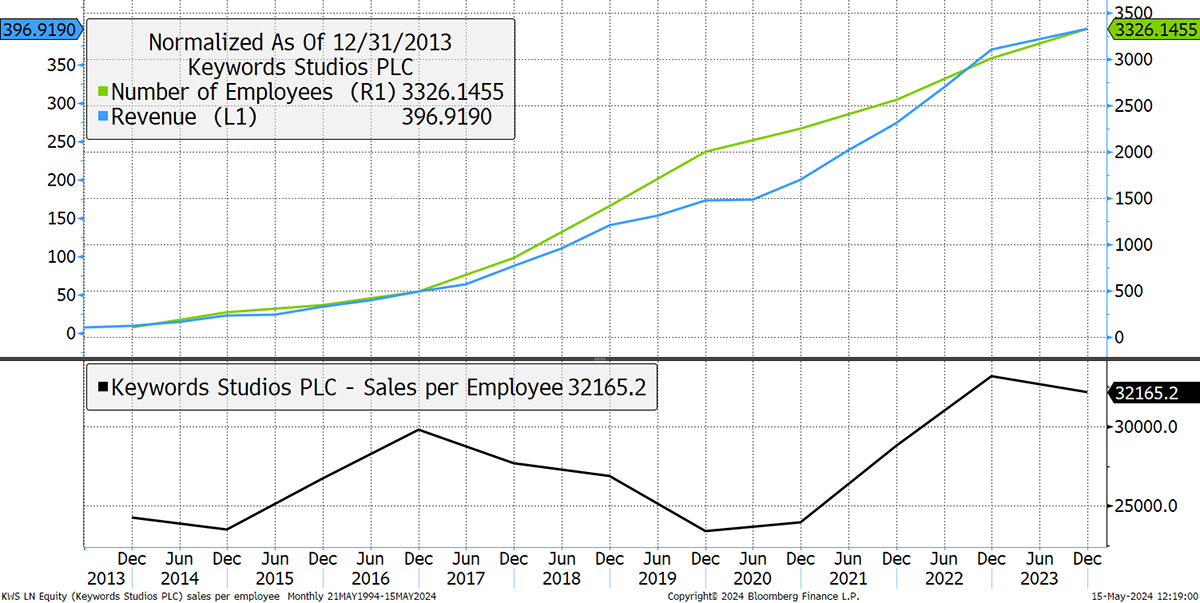
Task: Select the black 32165.2 value tag
Action: [1153, 393]
